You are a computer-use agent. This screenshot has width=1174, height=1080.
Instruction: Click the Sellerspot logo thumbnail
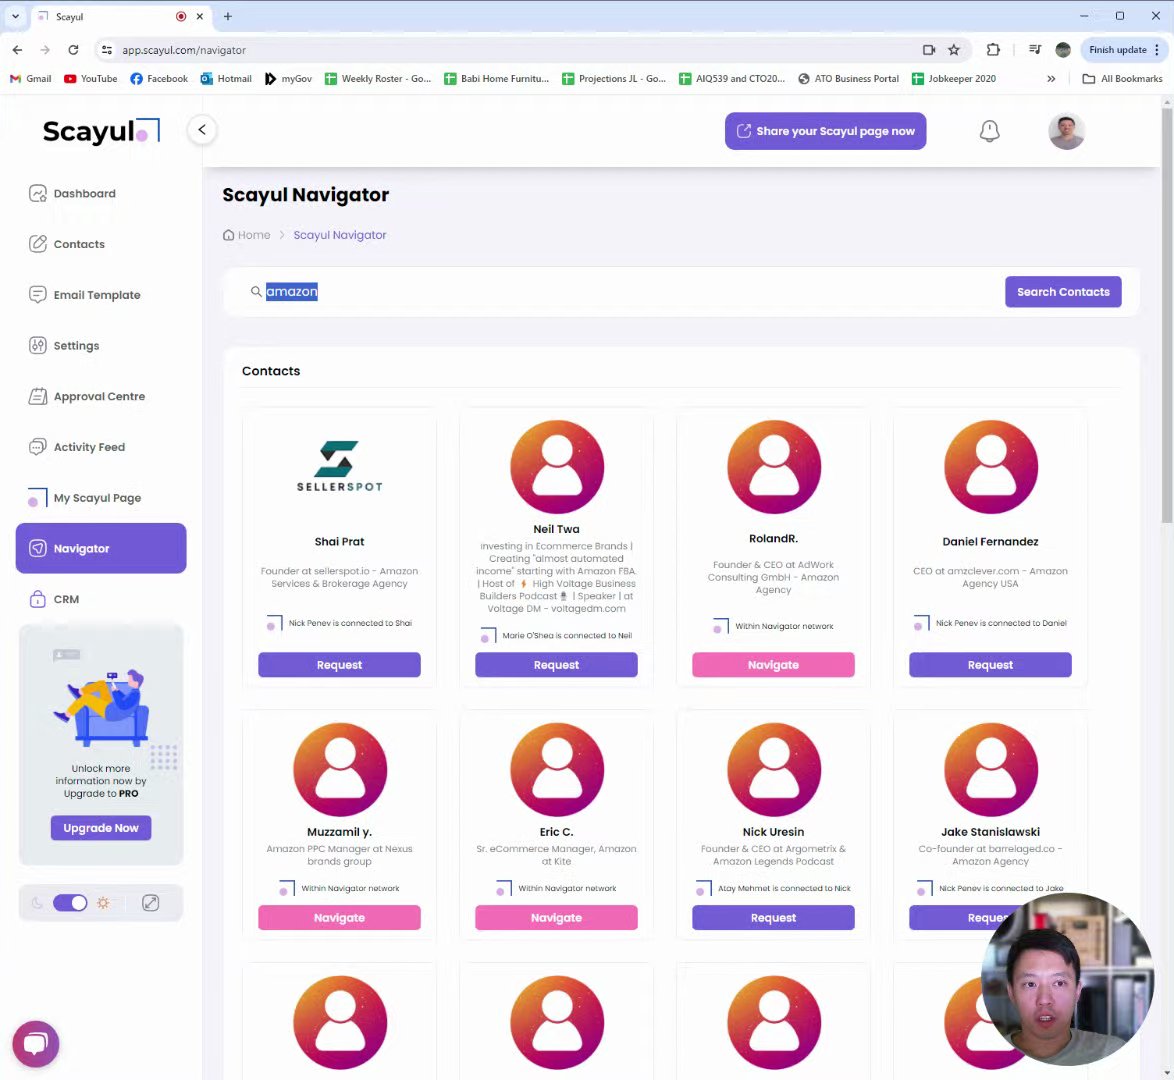click(339, 466)
